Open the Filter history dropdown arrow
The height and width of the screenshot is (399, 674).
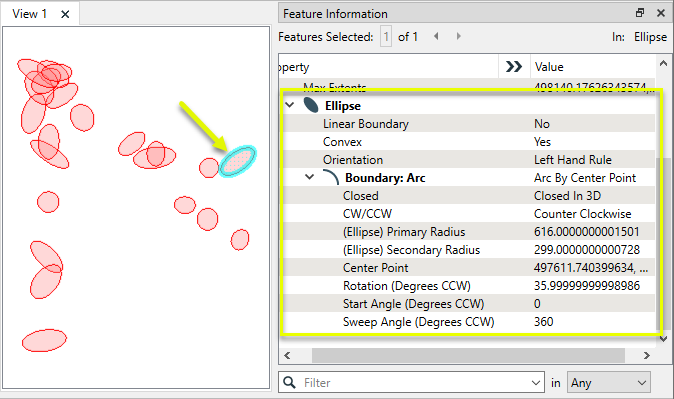pyautogui.click(x=535, y=383)
